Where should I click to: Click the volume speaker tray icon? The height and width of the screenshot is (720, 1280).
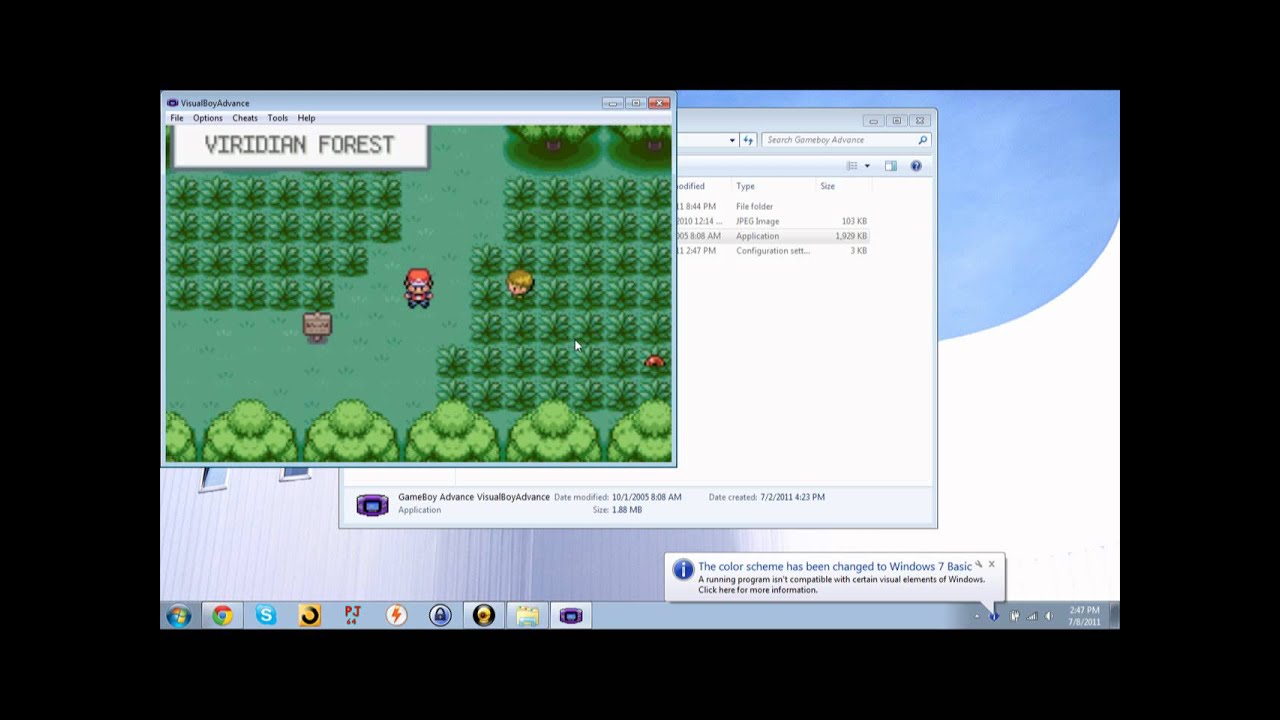[x=1048, y=616]
